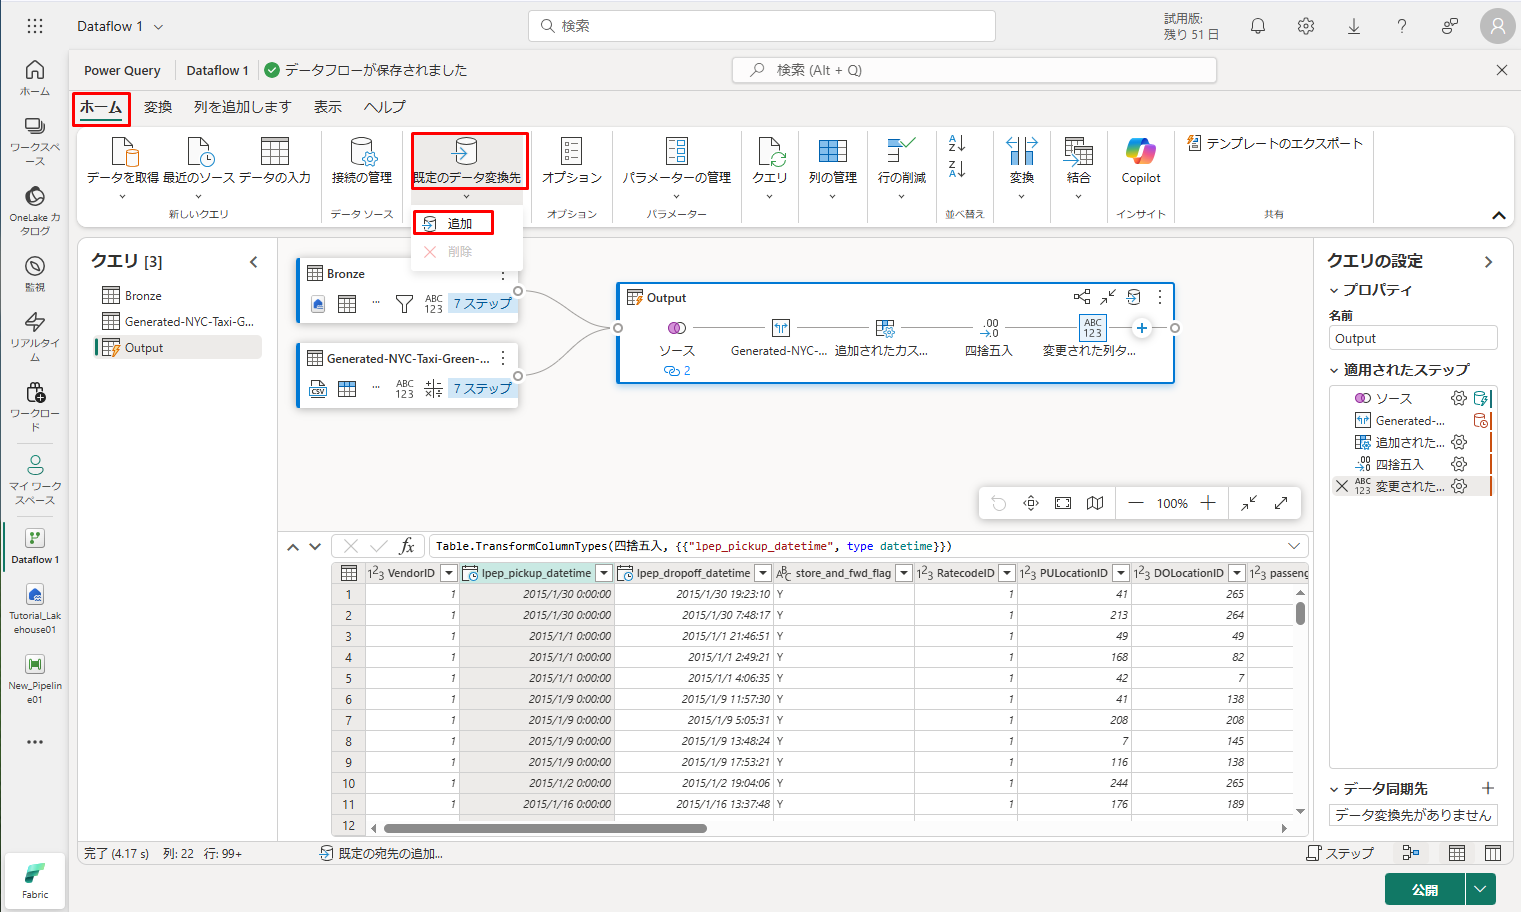This screenshot has height=912, width=1521.
Task: Switch to table view in status bar
Action: point(1457,853)
